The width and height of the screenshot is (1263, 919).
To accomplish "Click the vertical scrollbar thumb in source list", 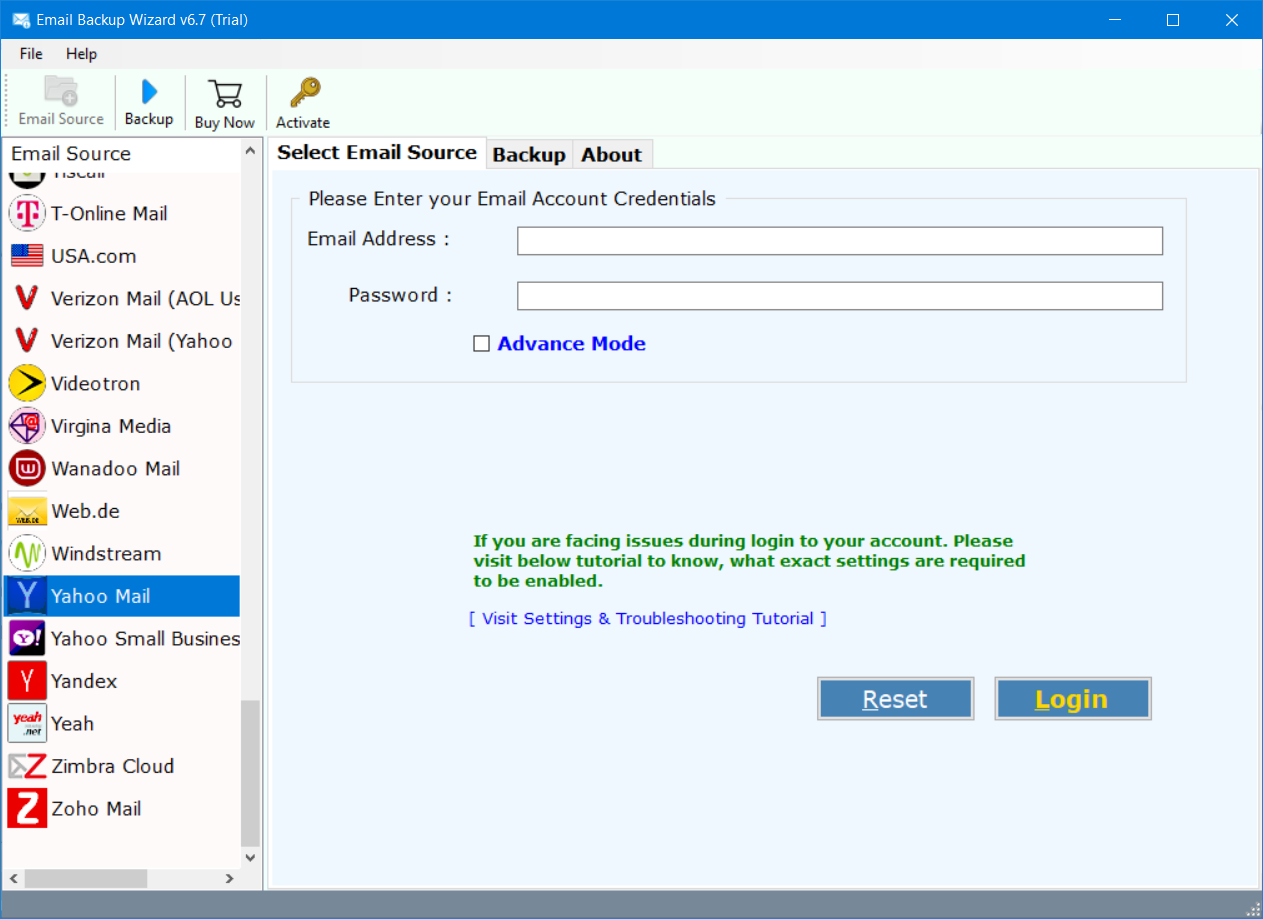I will click(x=250, y=772).
